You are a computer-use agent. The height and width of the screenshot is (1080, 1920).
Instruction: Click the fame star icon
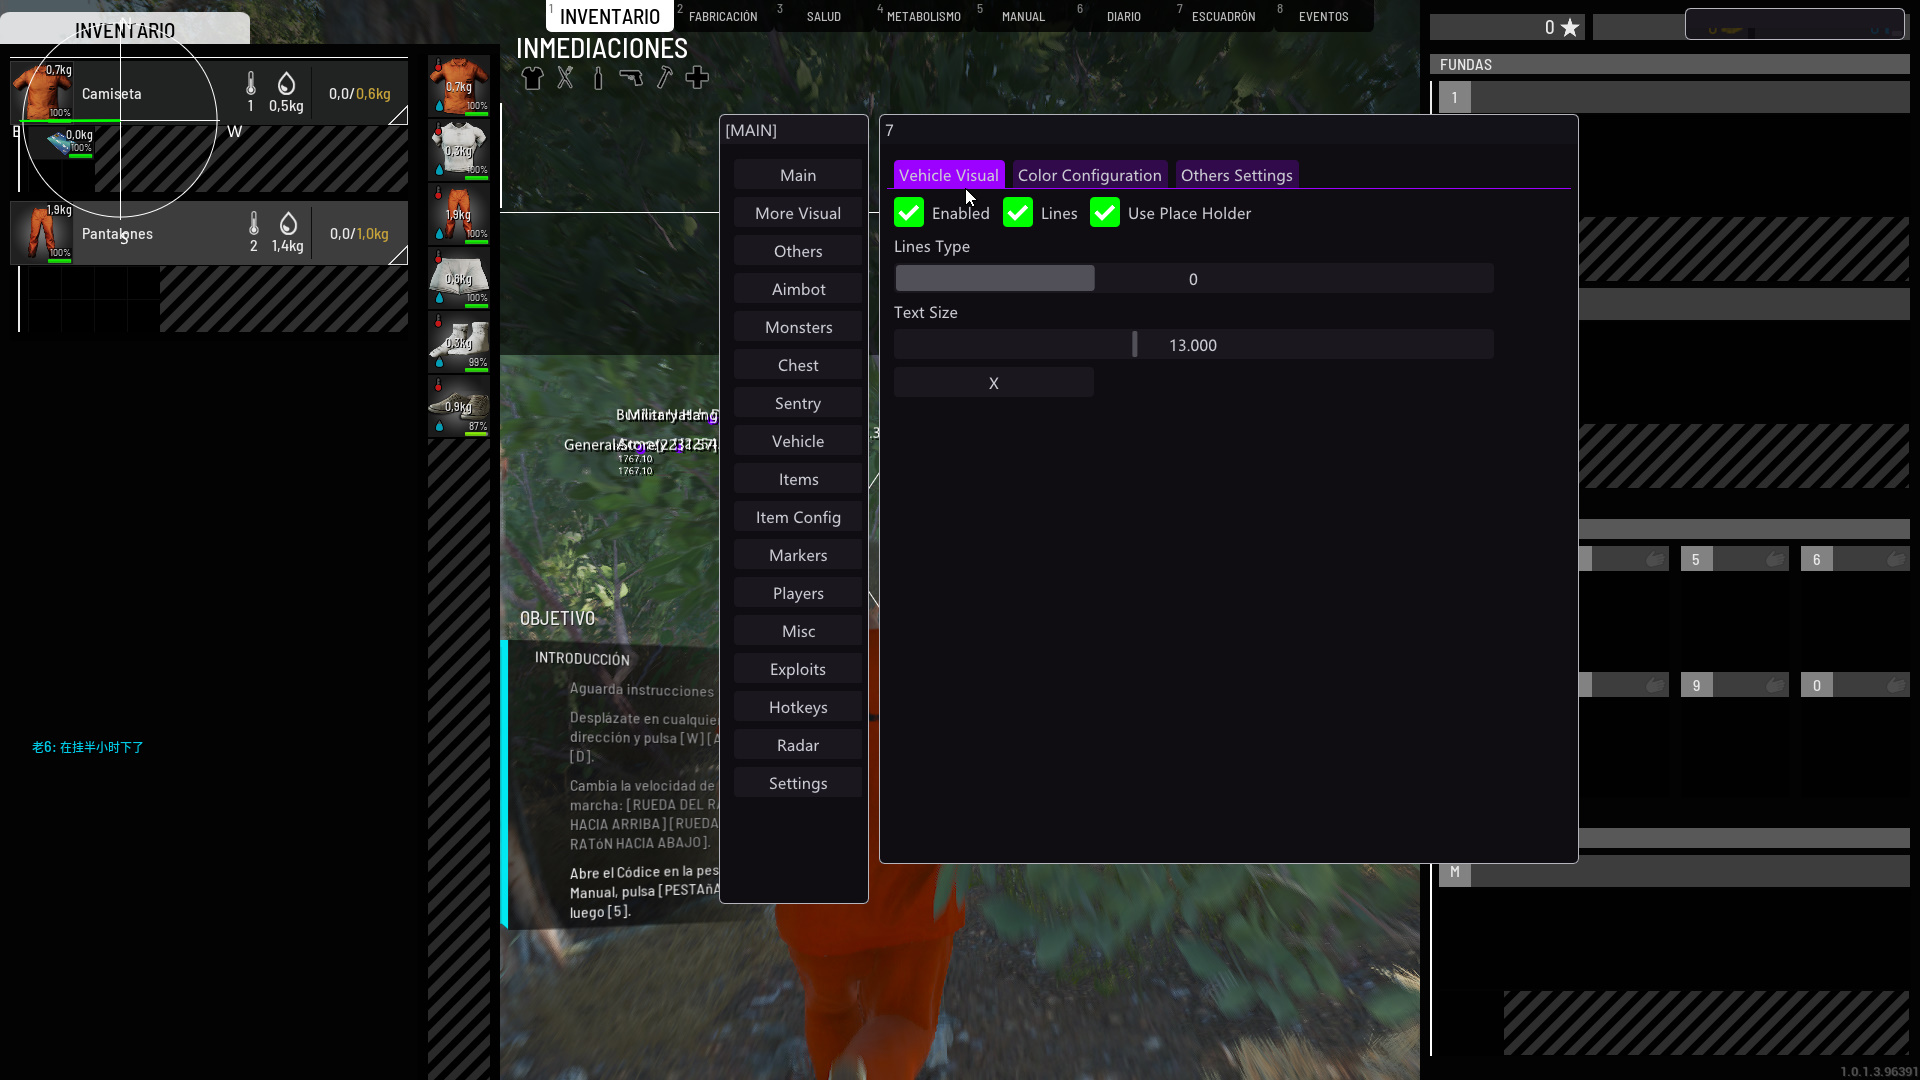pos(1570,28)
